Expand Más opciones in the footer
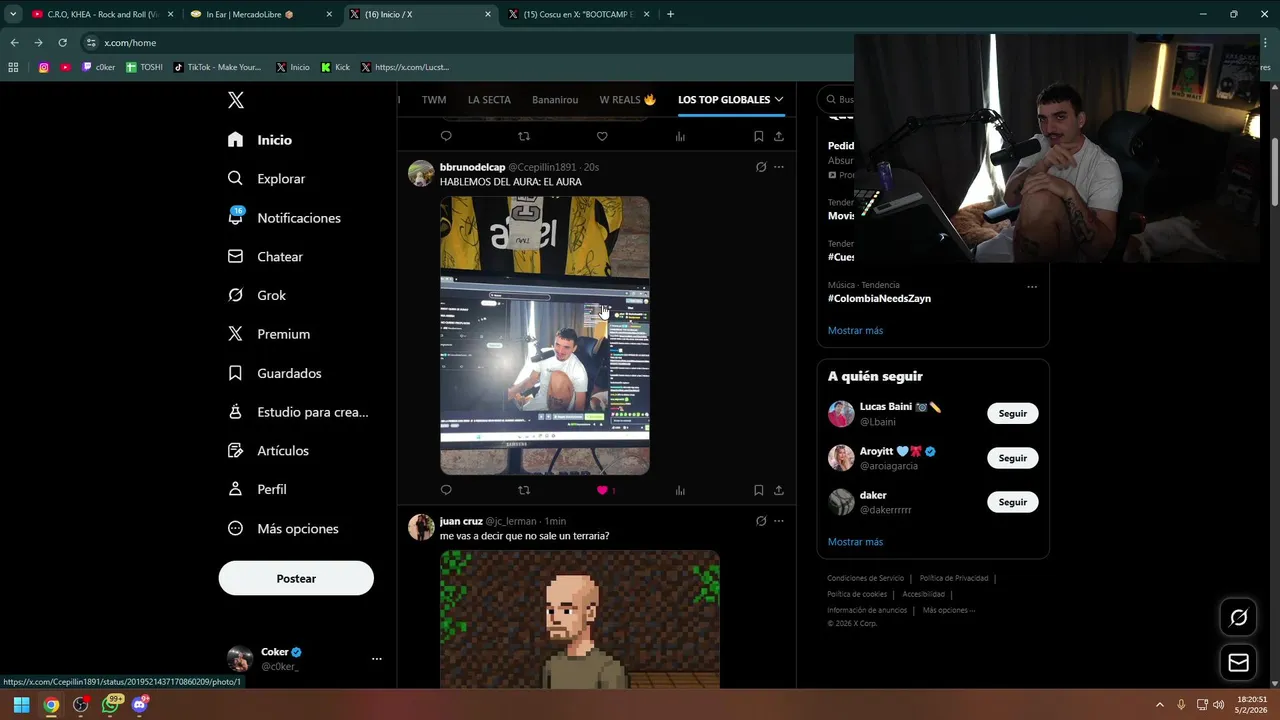The image size is (1280, 720). click(x=948, y=610)
